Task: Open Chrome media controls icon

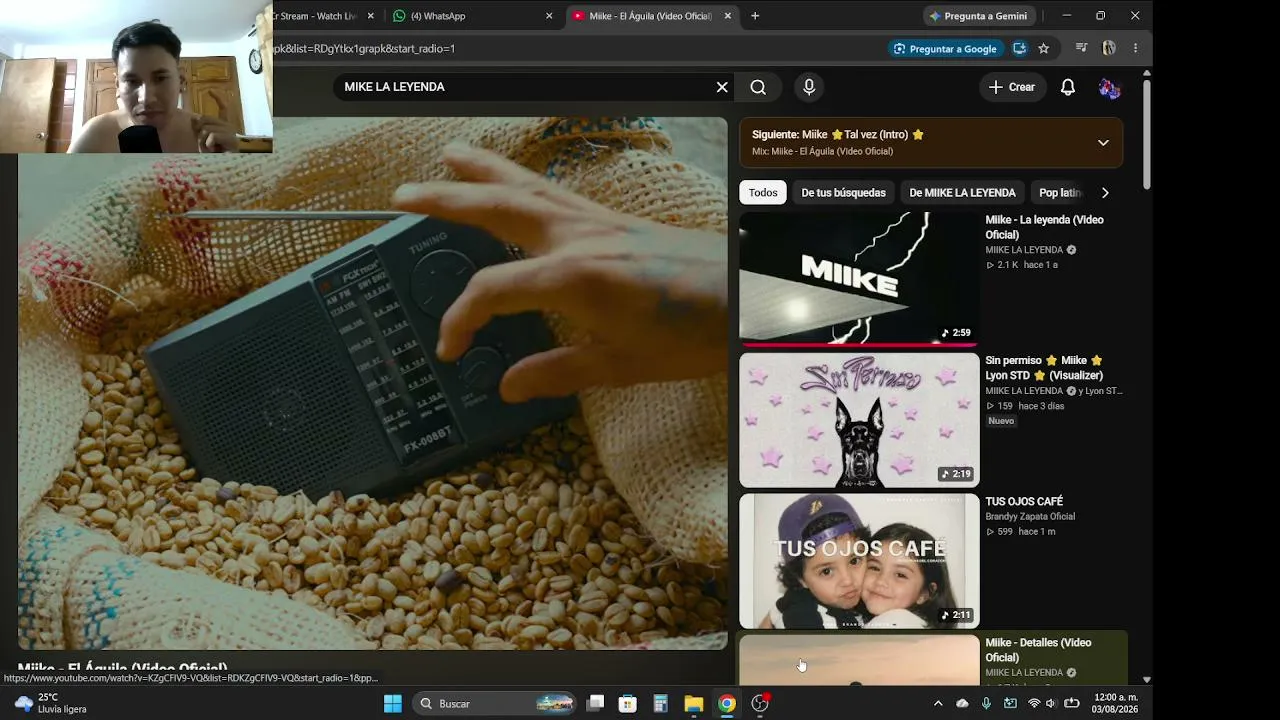Action: tap(1081, 48)
